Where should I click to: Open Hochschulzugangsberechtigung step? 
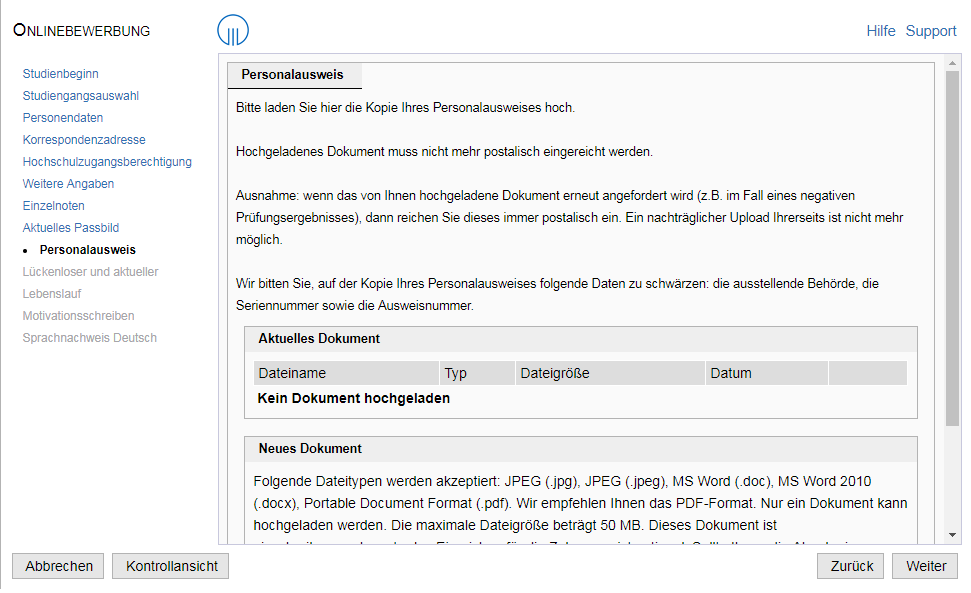pyautogui.click(x=107, y=162)
